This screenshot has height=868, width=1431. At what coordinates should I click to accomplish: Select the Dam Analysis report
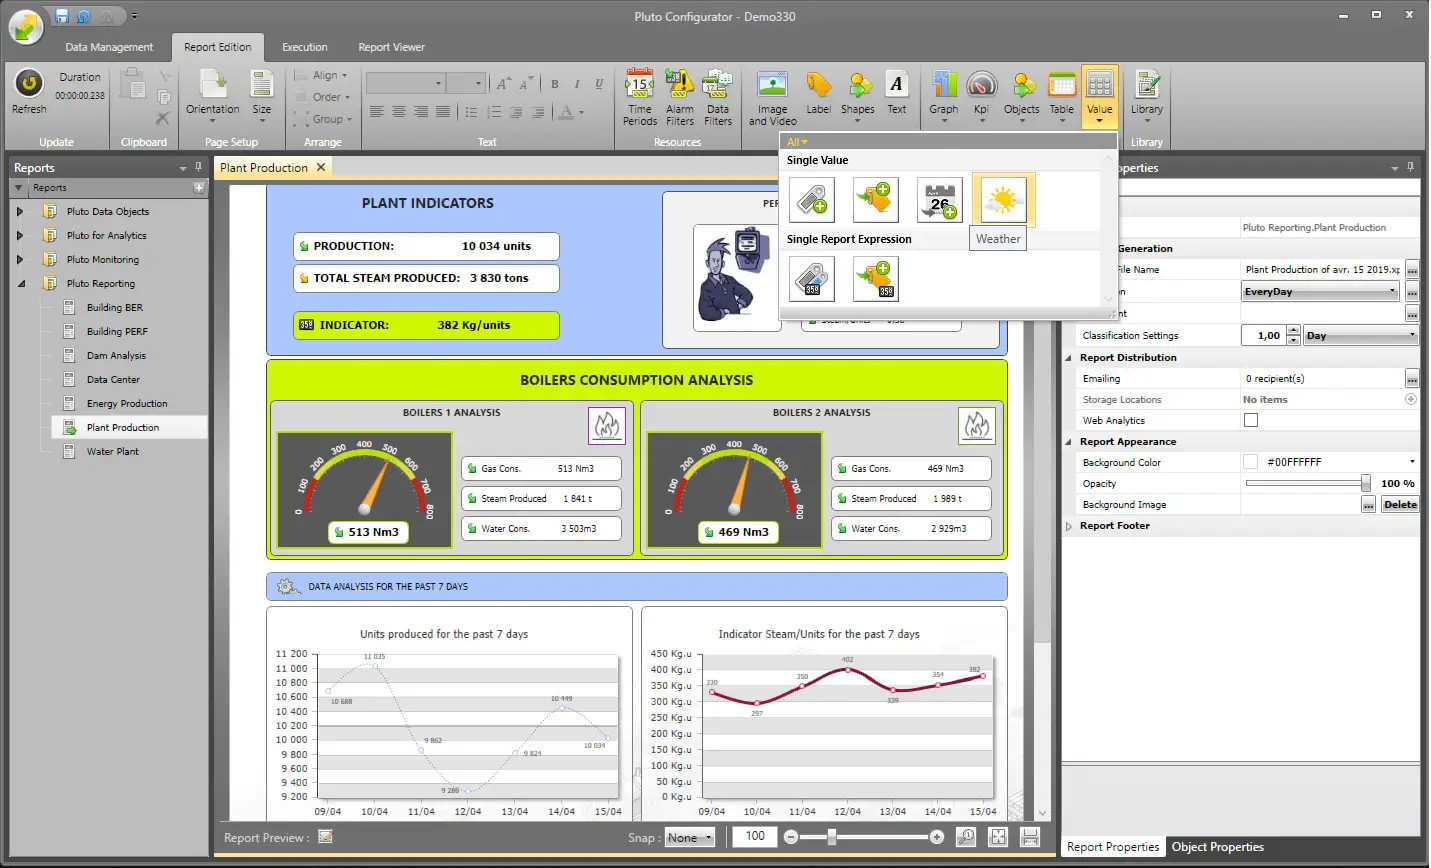116,356
